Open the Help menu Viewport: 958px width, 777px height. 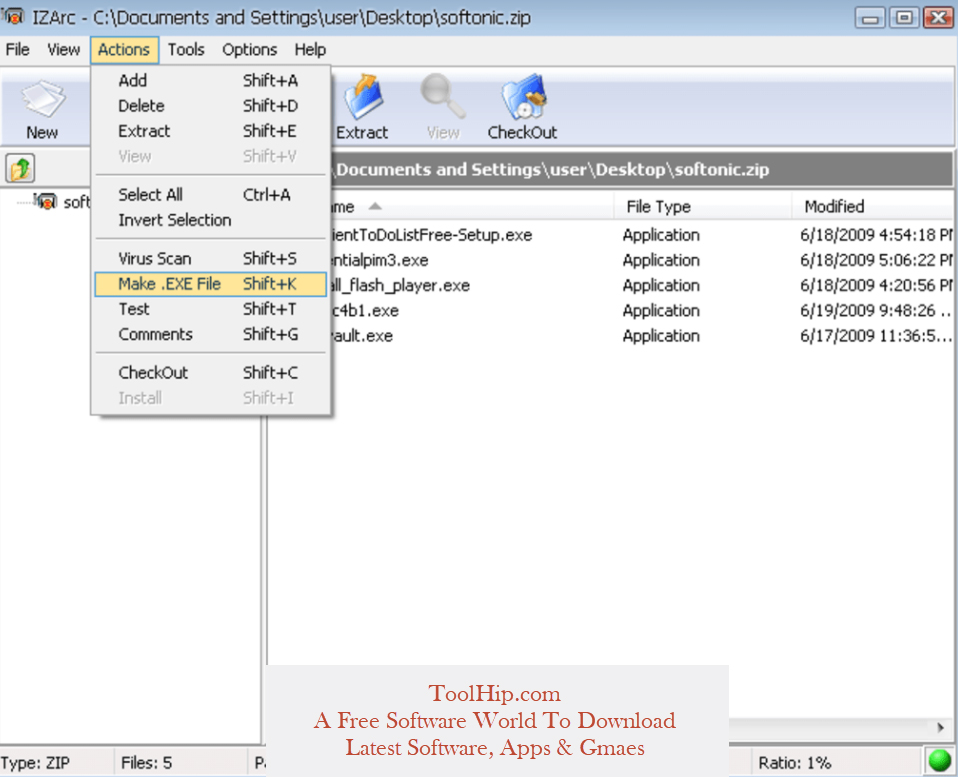pos(310,49)
